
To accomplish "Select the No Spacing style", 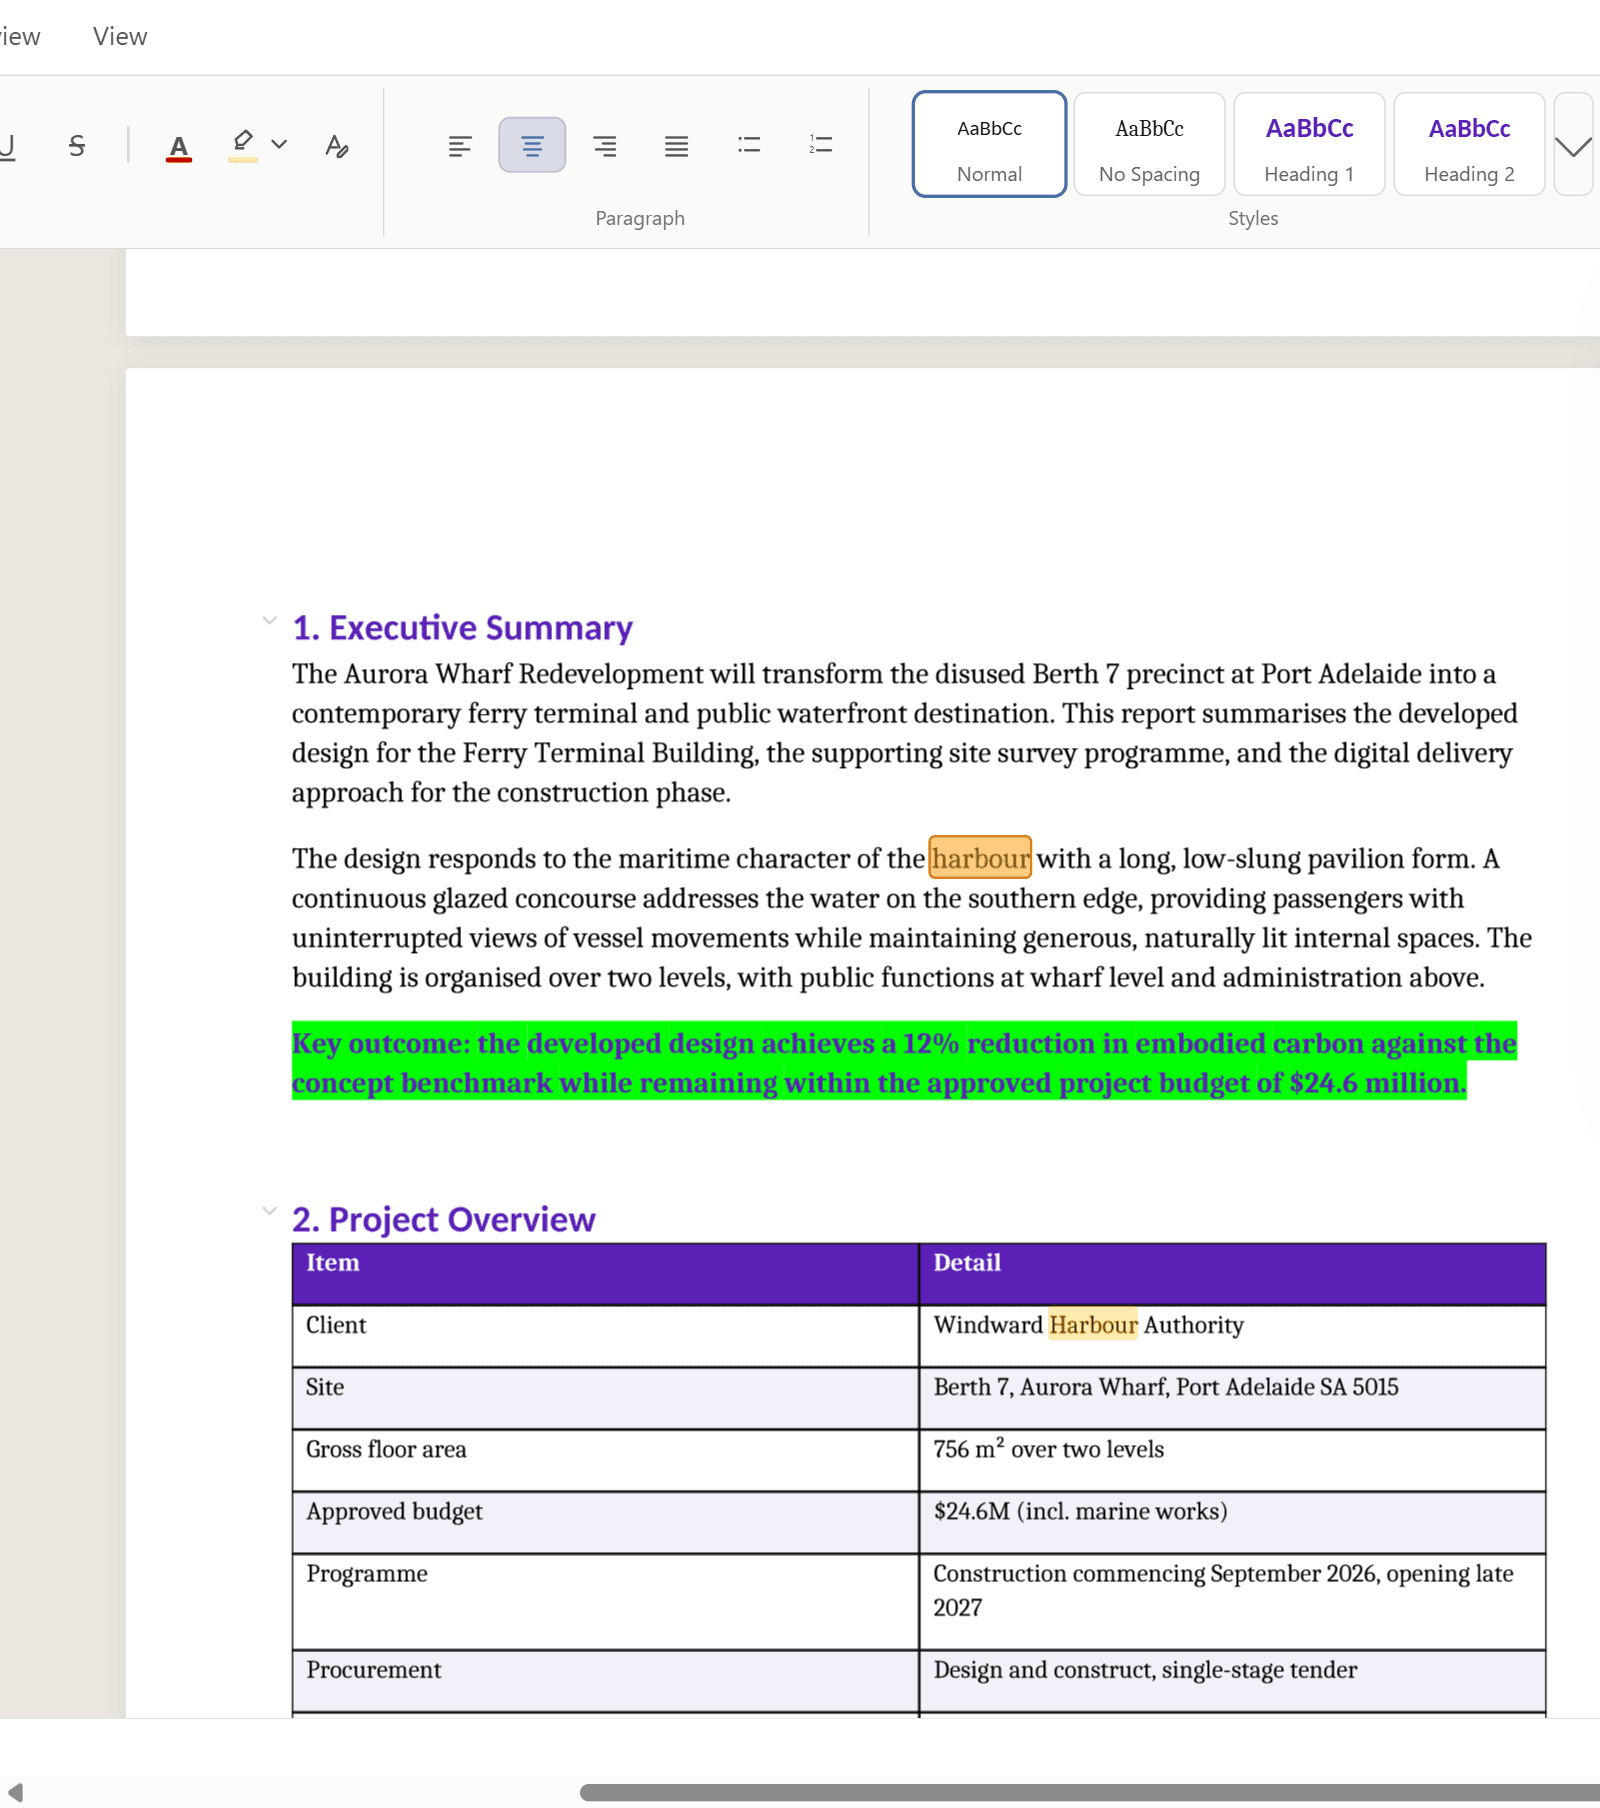I will coord(1150,144).
